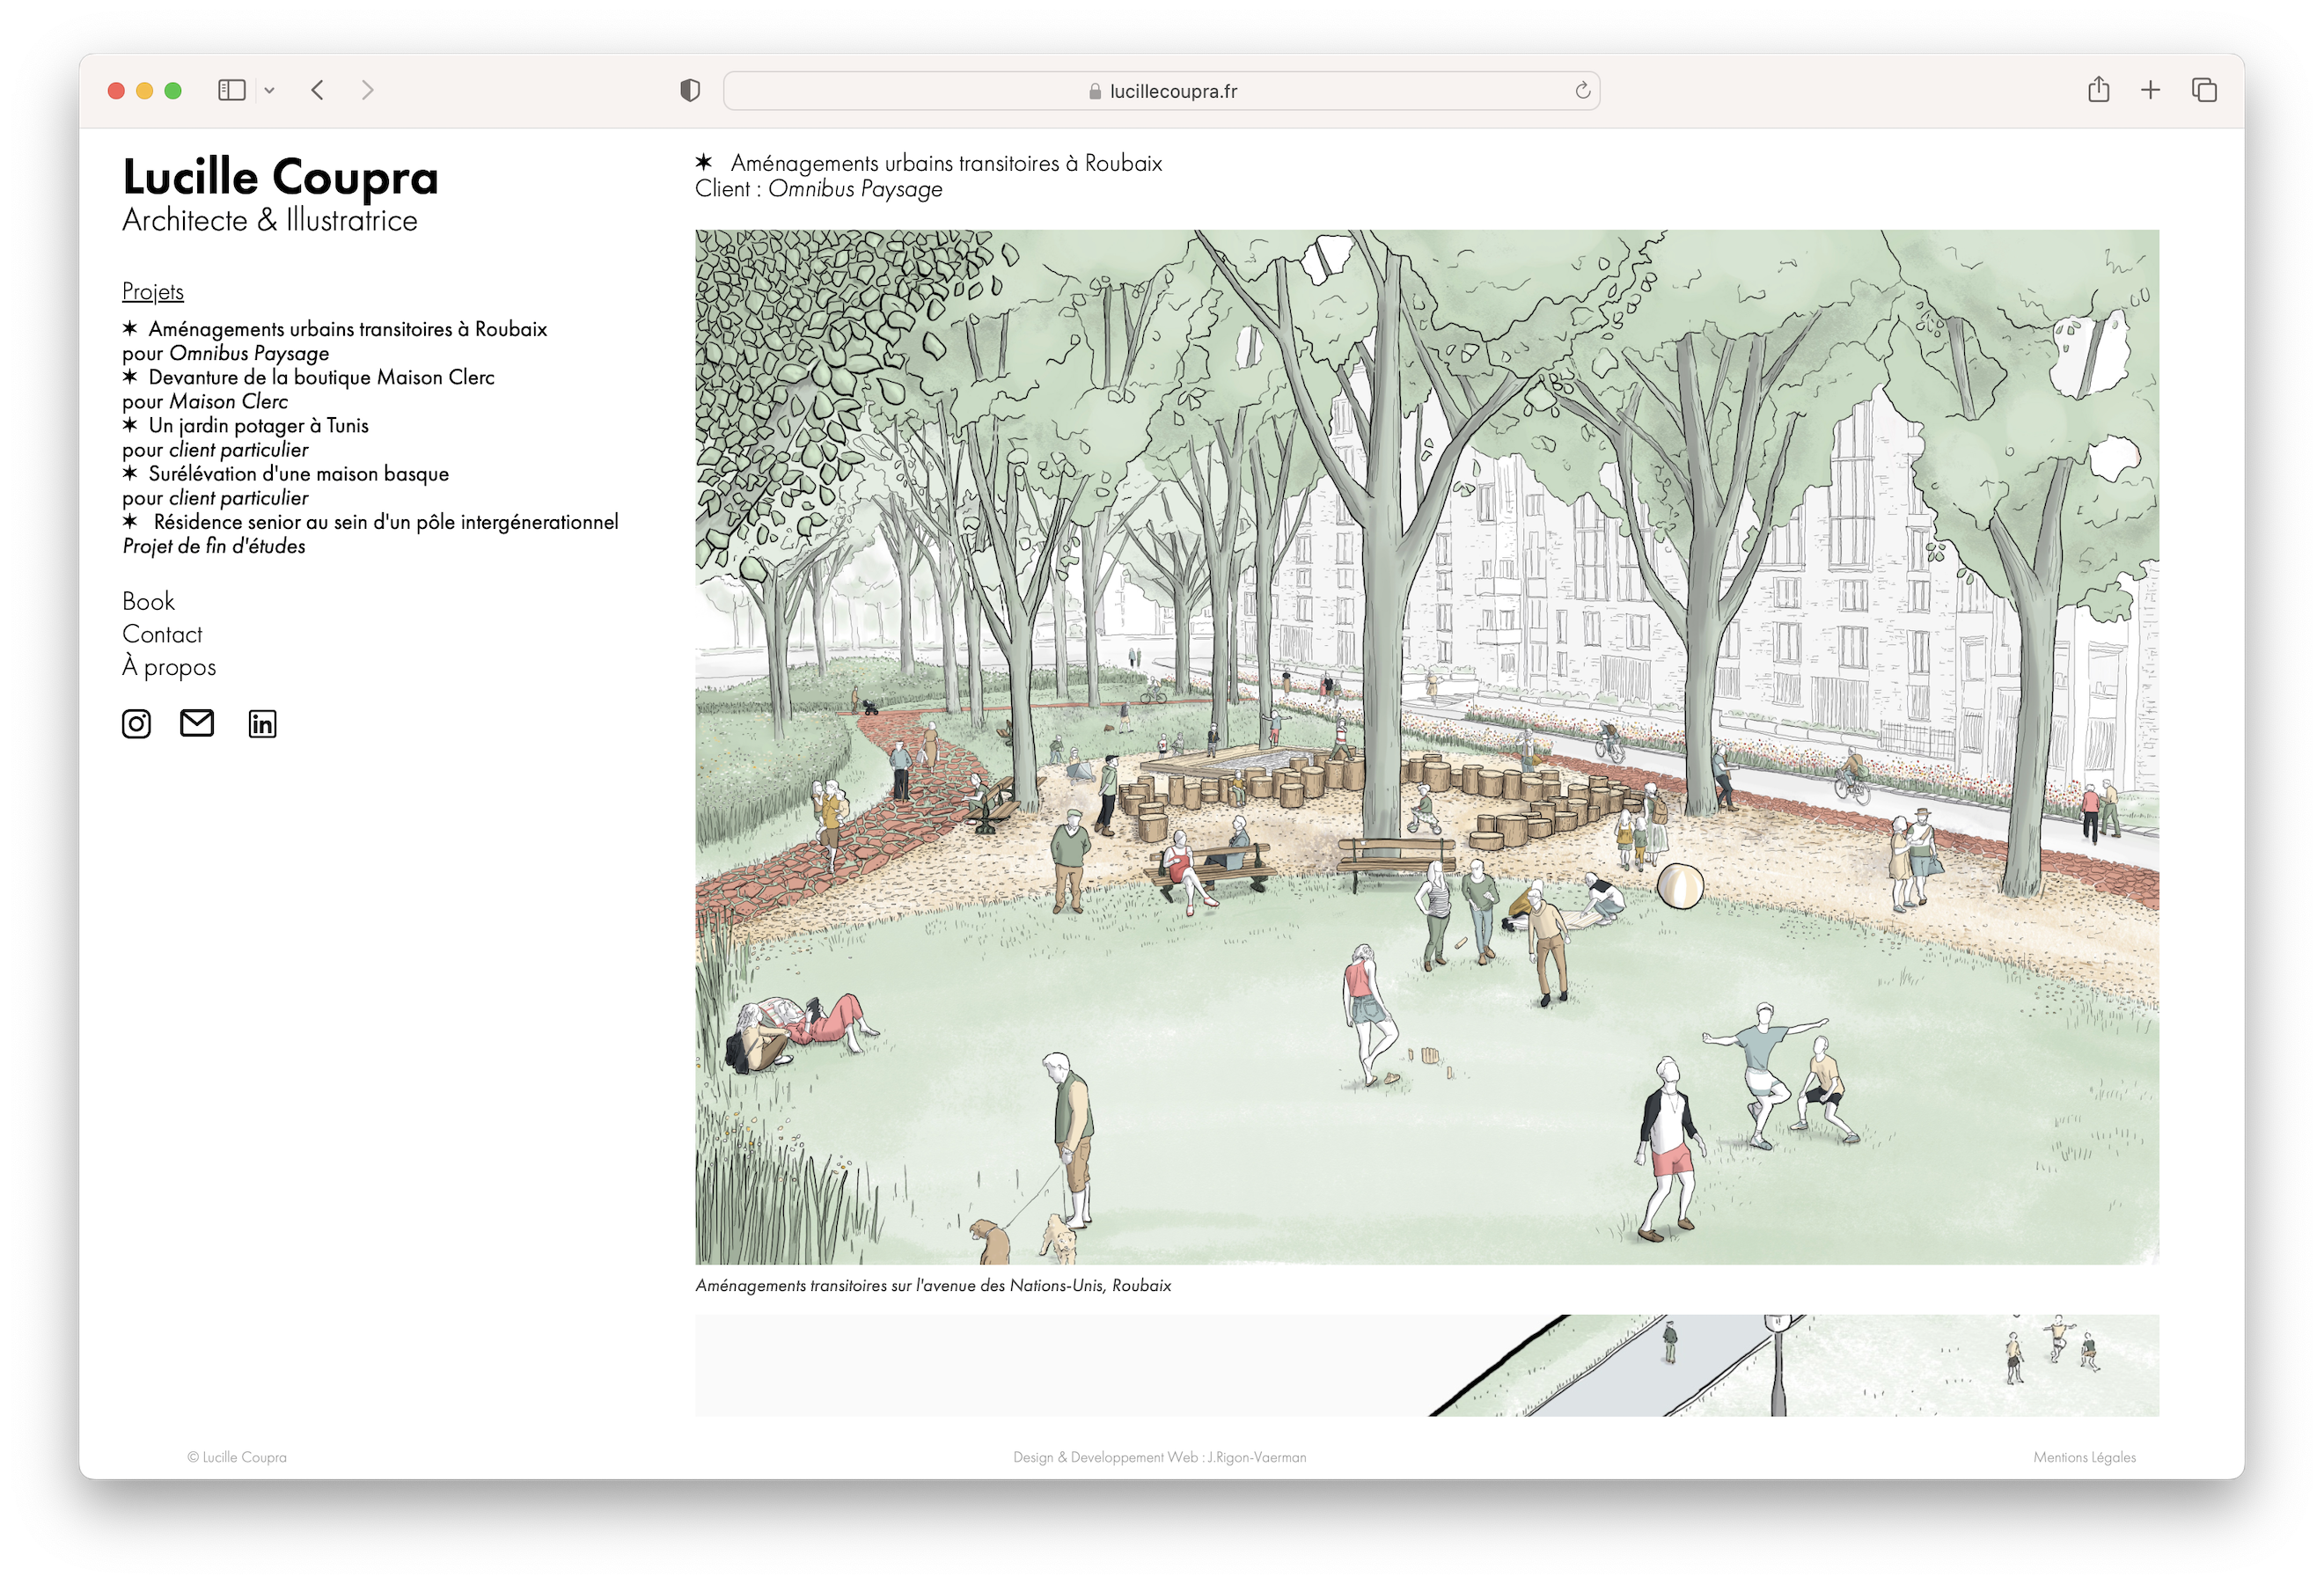The width and height of the screenshot is (2324, 1584).
Task: Click the partially visible second illustration
Action: [1427, 1365]
